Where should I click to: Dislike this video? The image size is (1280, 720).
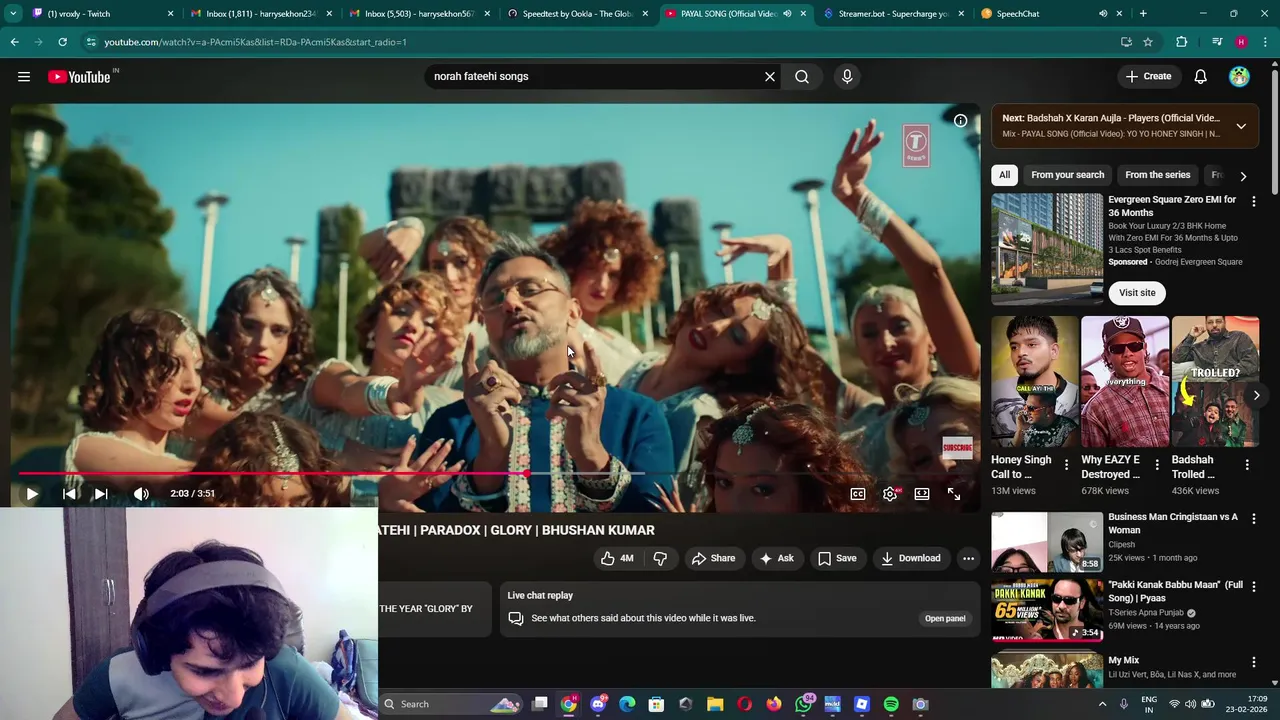point(660,558)
